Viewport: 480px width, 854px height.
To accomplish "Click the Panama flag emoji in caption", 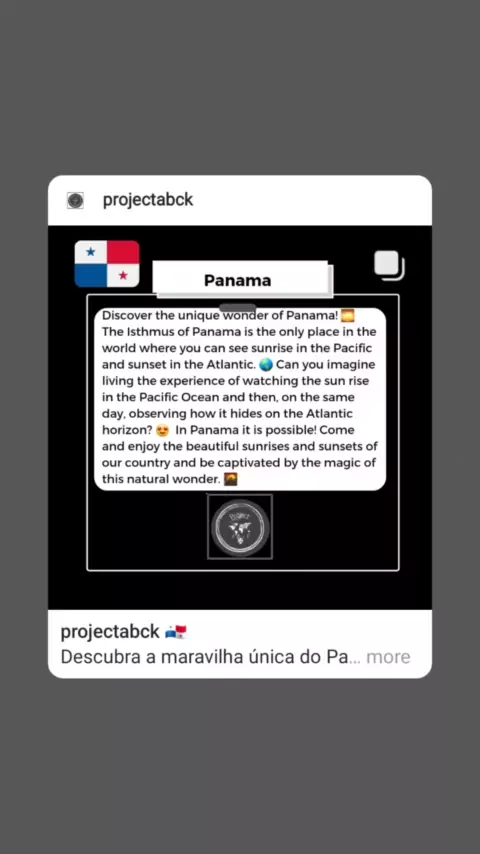I will pos(175,632).
